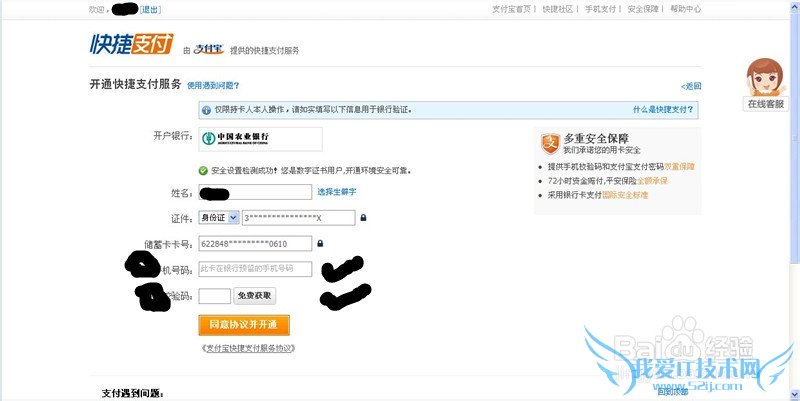800x401 pixels.
Task: Click the 支付宝 logo beside 快捷支付
Action: 209,49
